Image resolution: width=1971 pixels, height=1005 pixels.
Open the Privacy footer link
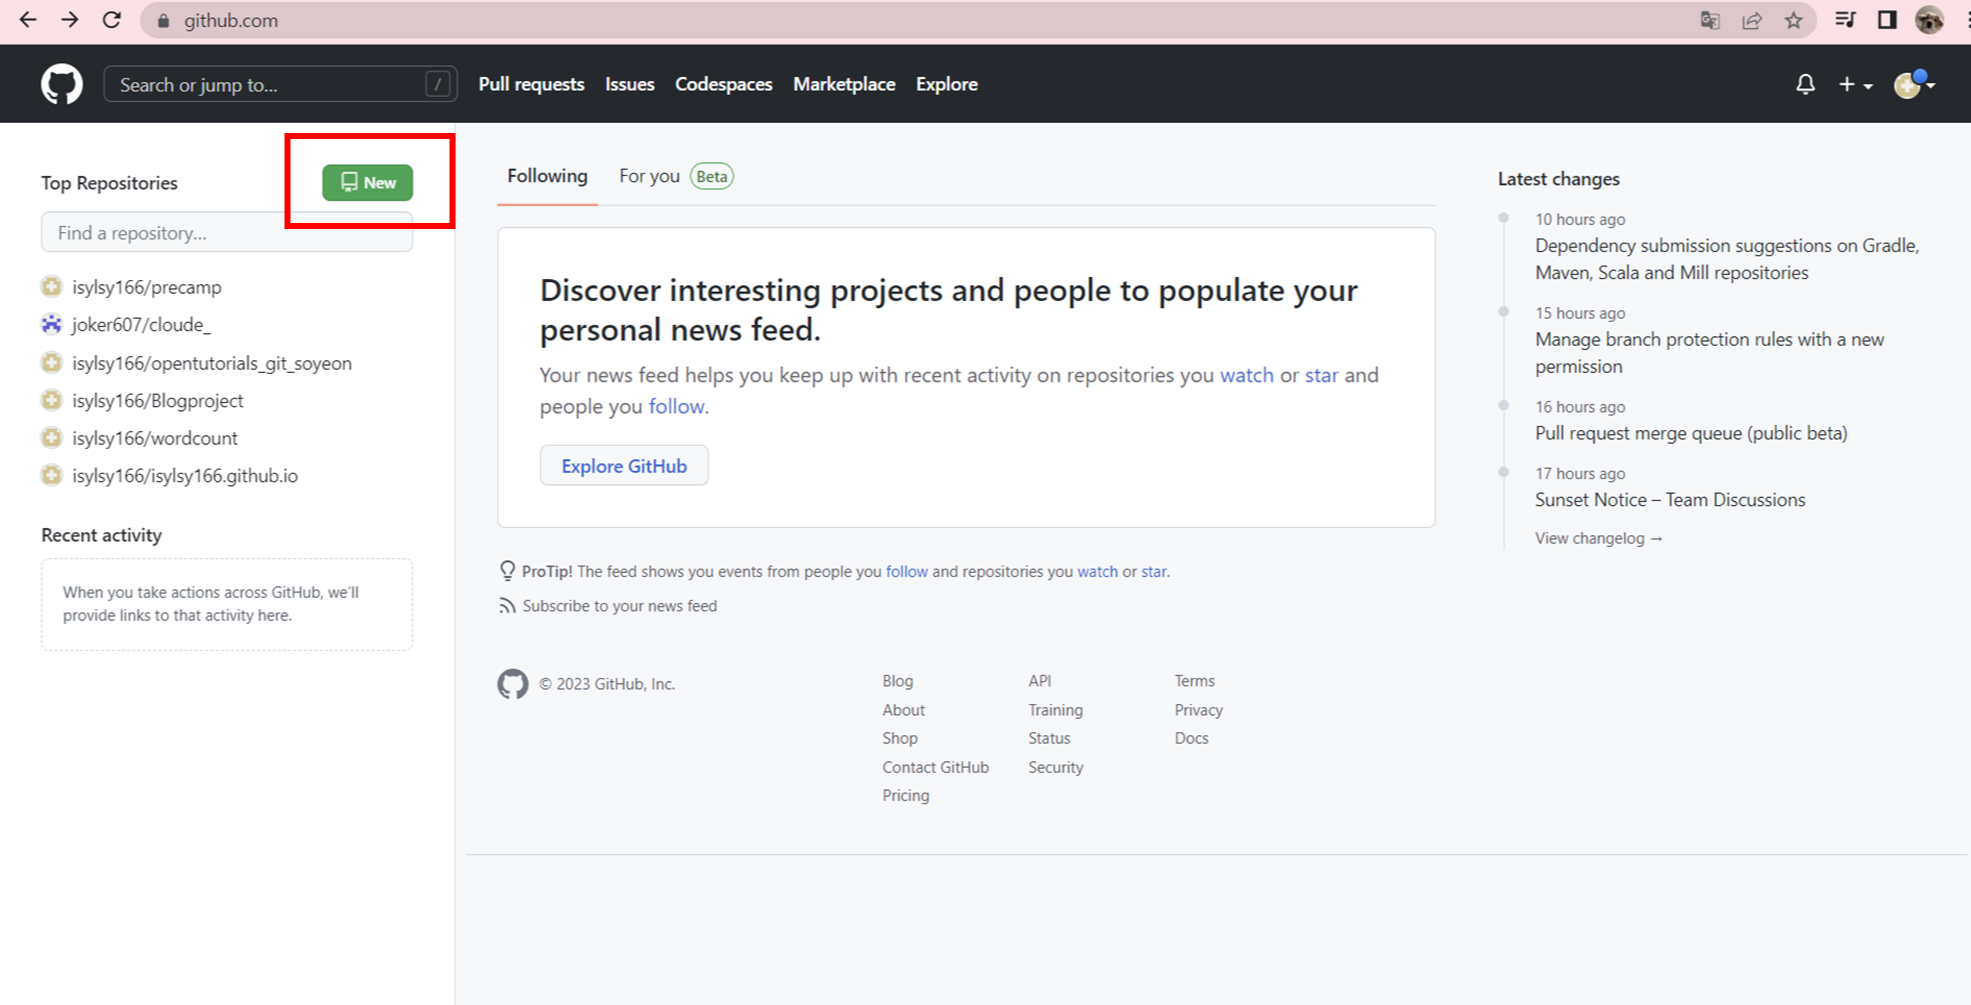tap(1198, 710)
